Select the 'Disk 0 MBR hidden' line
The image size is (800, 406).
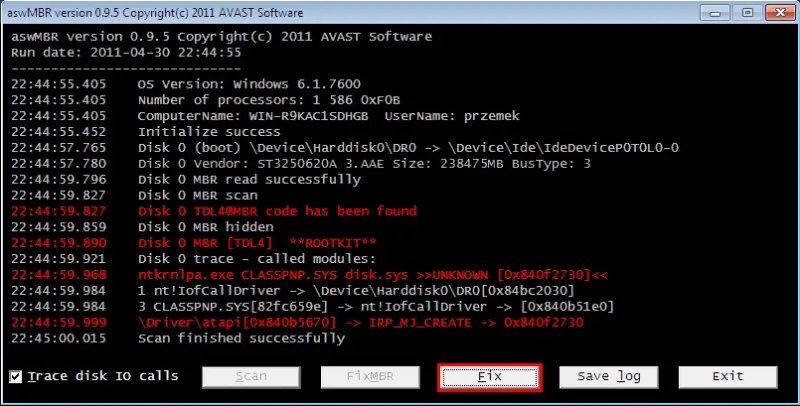142,227
